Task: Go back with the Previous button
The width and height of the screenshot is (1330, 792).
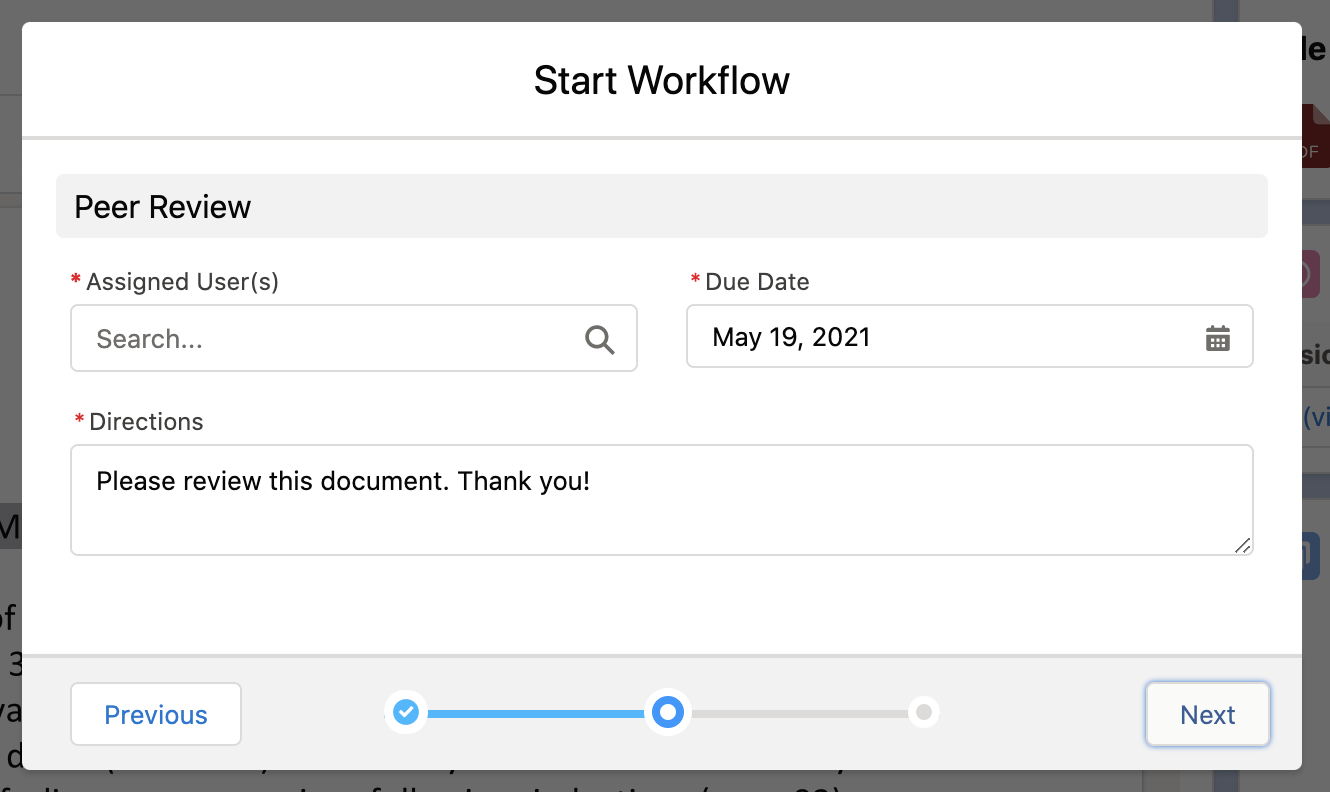Action: click(x=156, y=715)
